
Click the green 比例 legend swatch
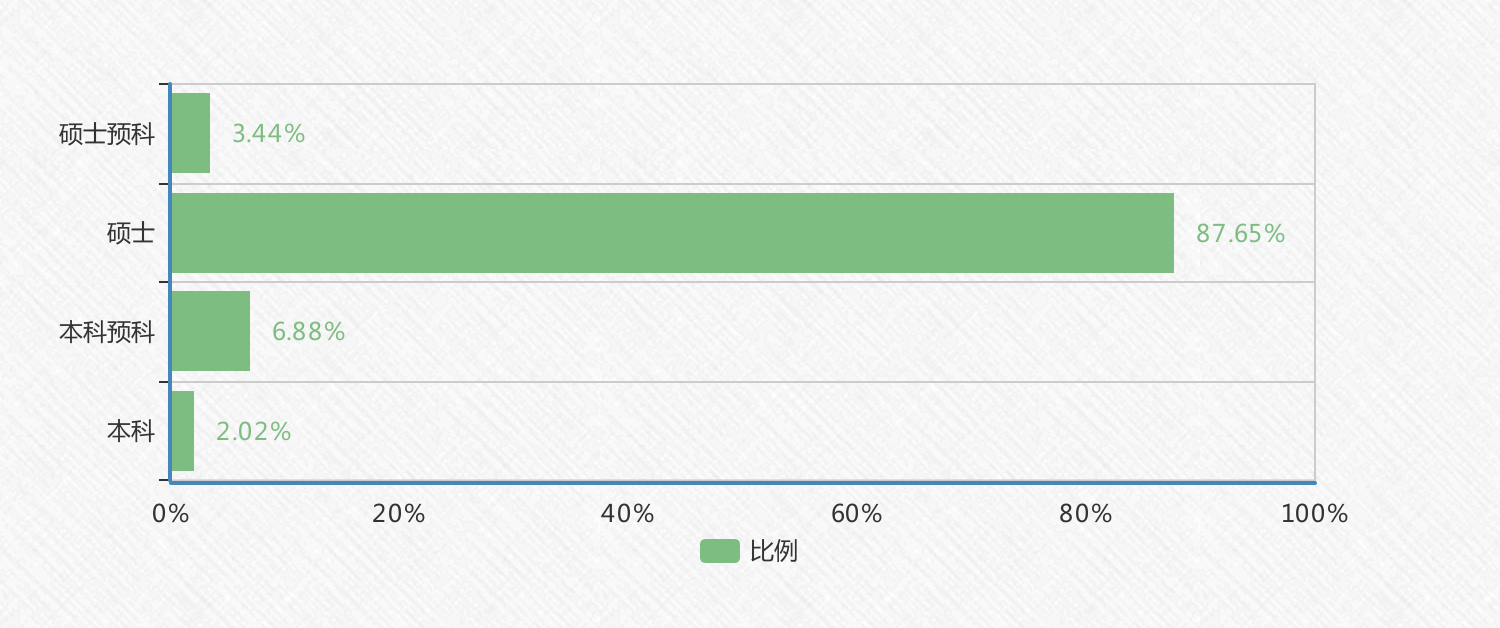pos(720,551)
